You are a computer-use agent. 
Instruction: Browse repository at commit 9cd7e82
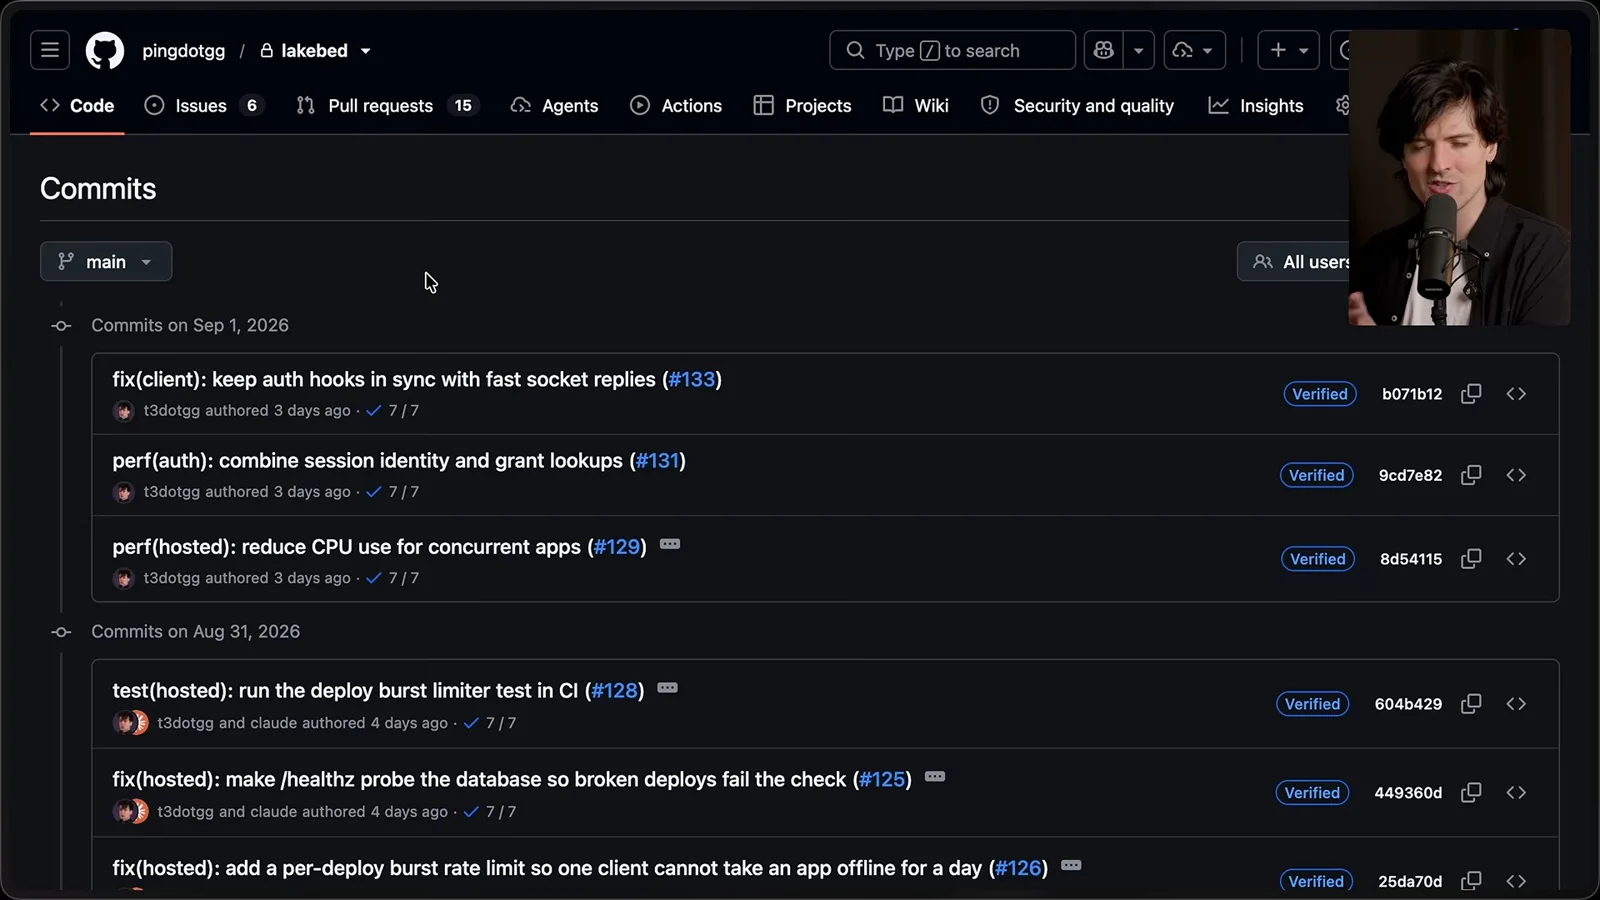1516,475
